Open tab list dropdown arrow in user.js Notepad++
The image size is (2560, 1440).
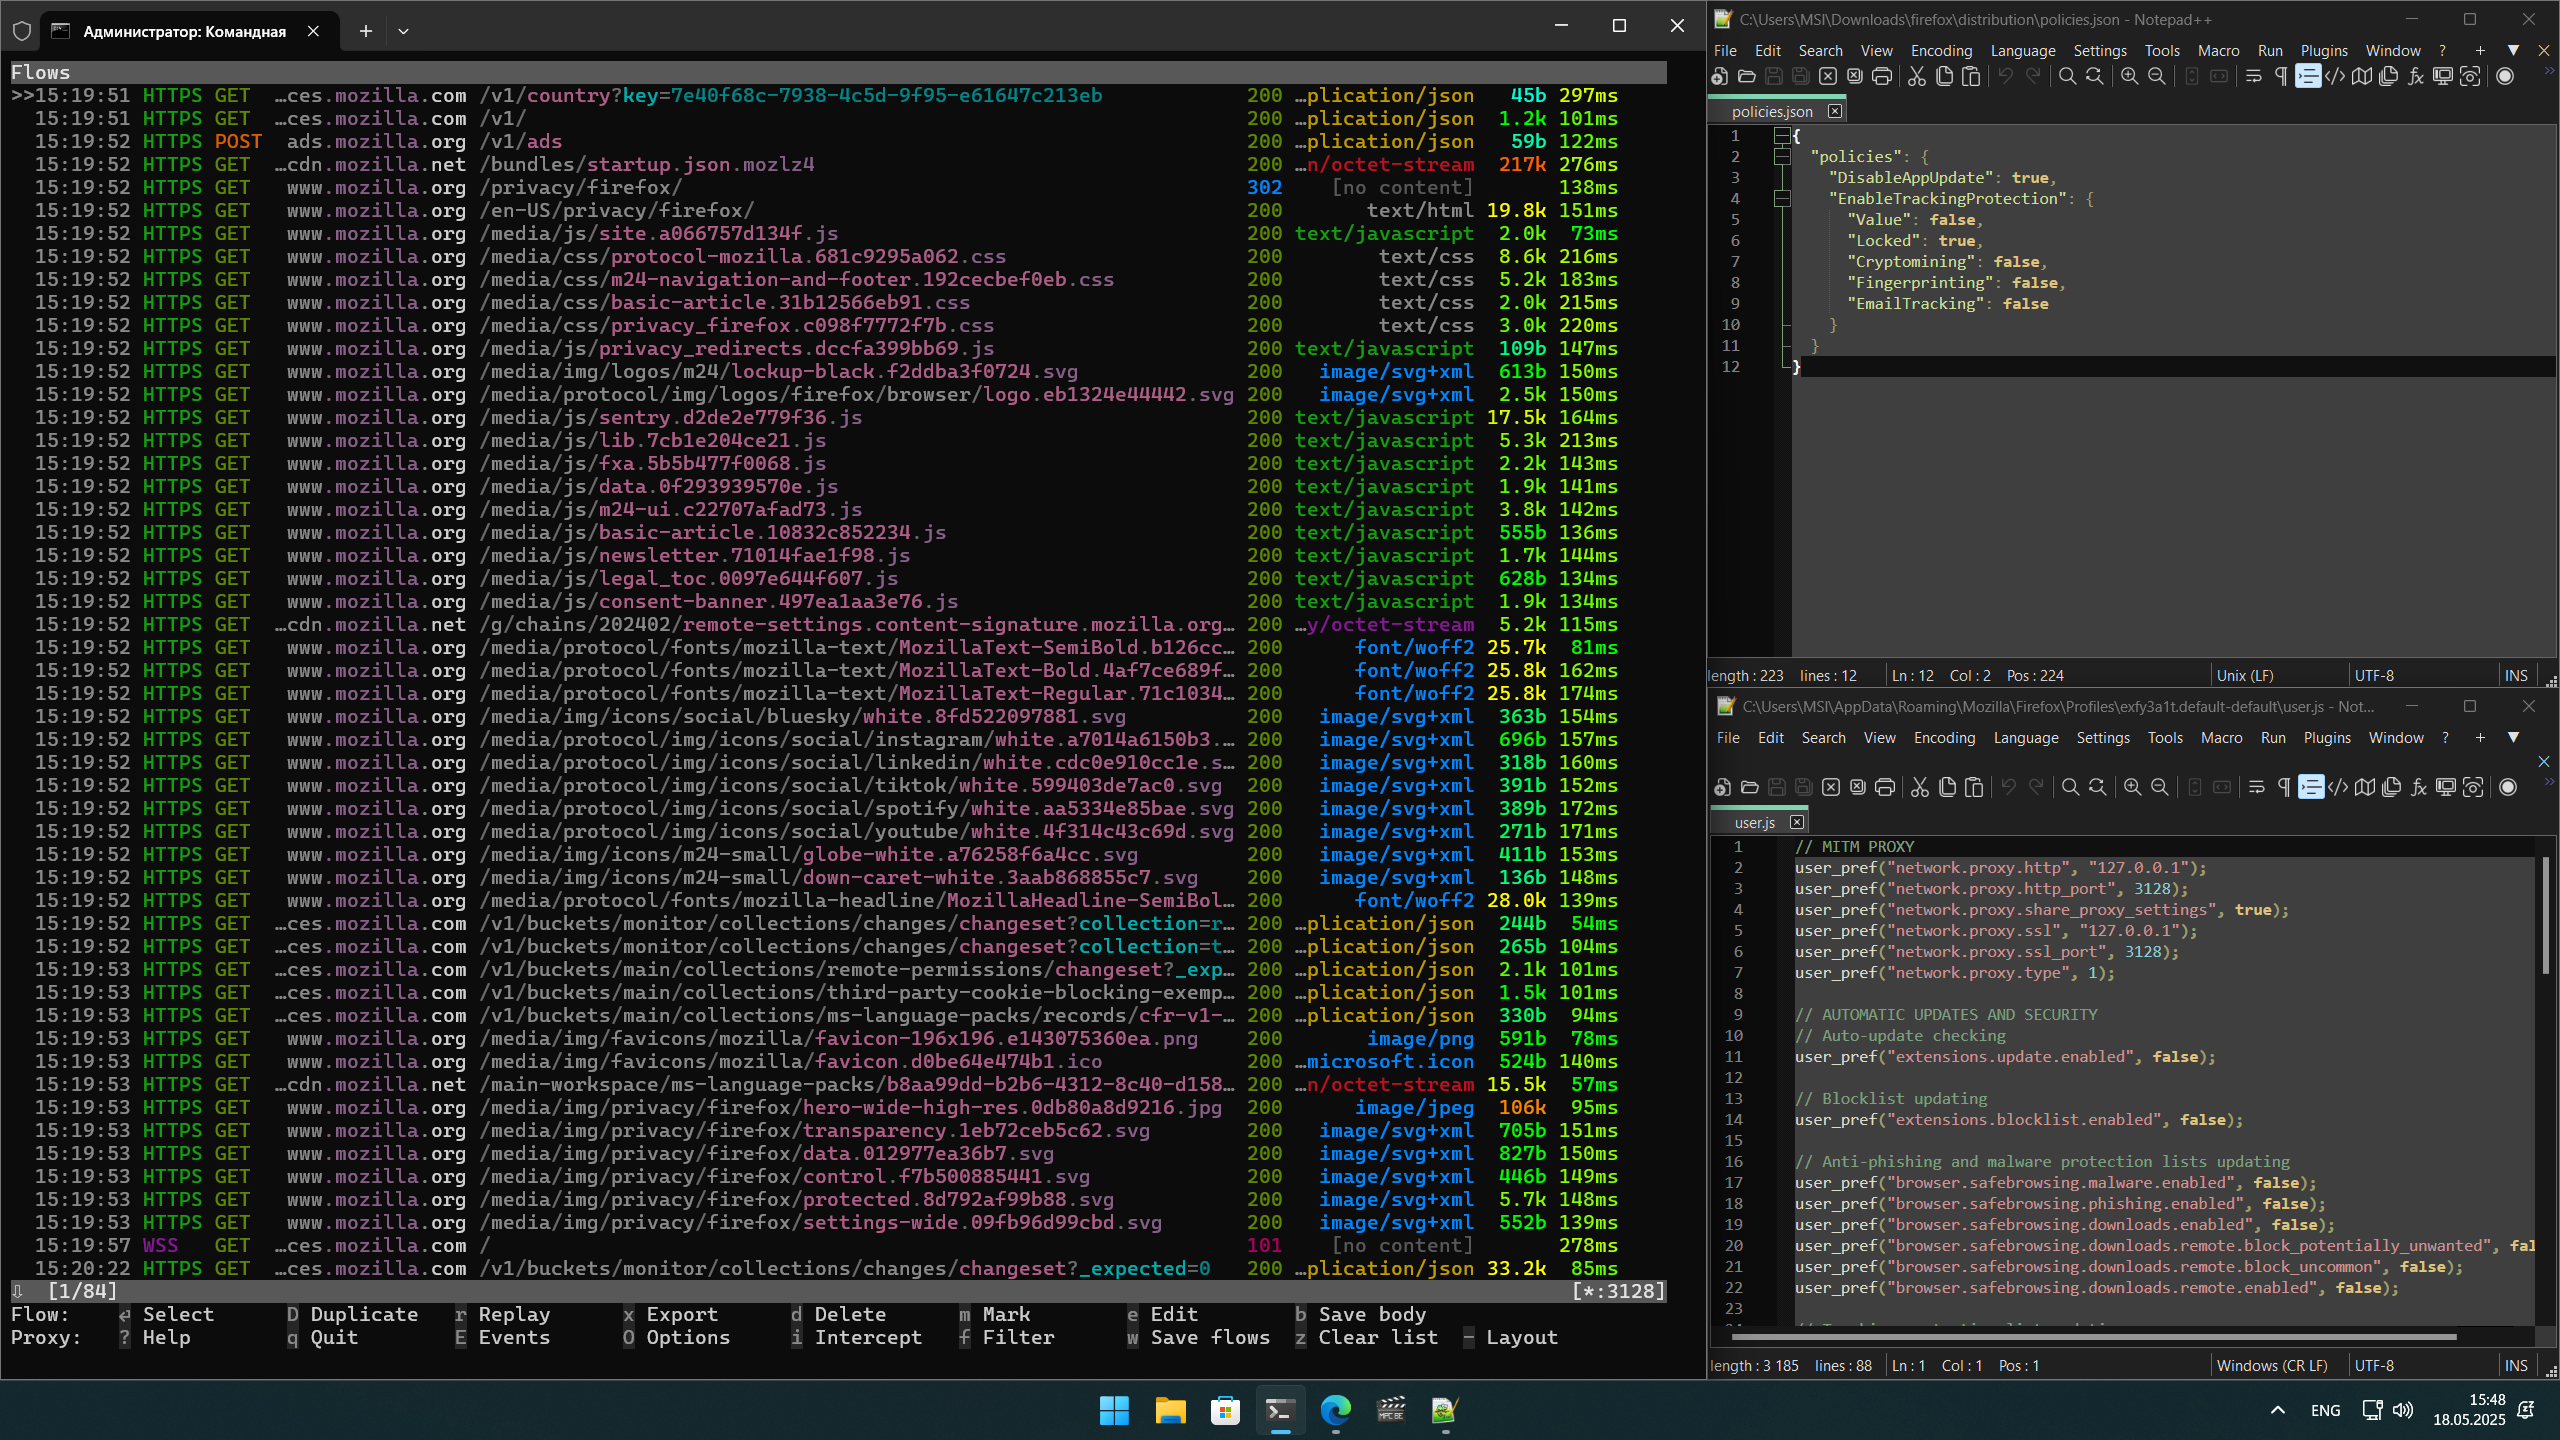[x=2513, y=737]
